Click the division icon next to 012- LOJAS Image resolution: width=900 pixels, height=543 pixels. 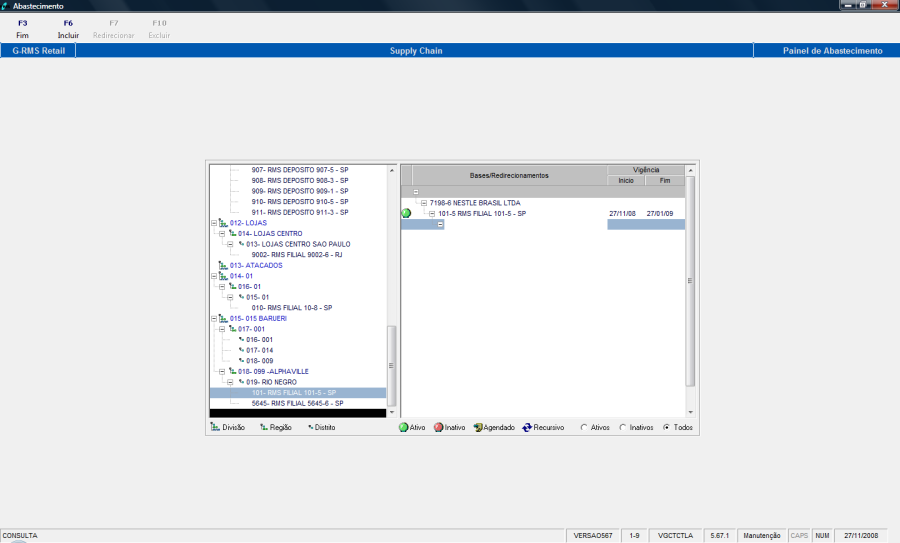coord(223,223)
